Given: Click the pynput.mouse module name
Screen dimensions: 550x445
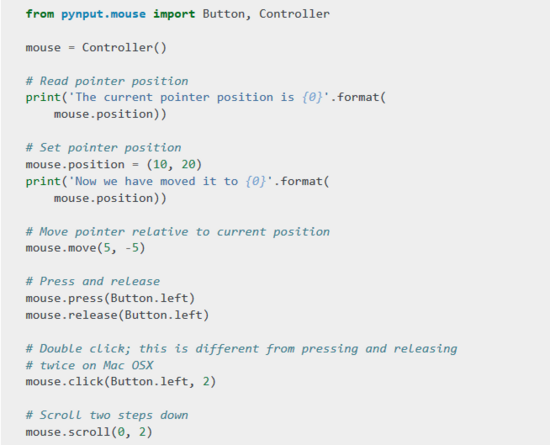Looking at the screenshot, I should coord(103,14).
